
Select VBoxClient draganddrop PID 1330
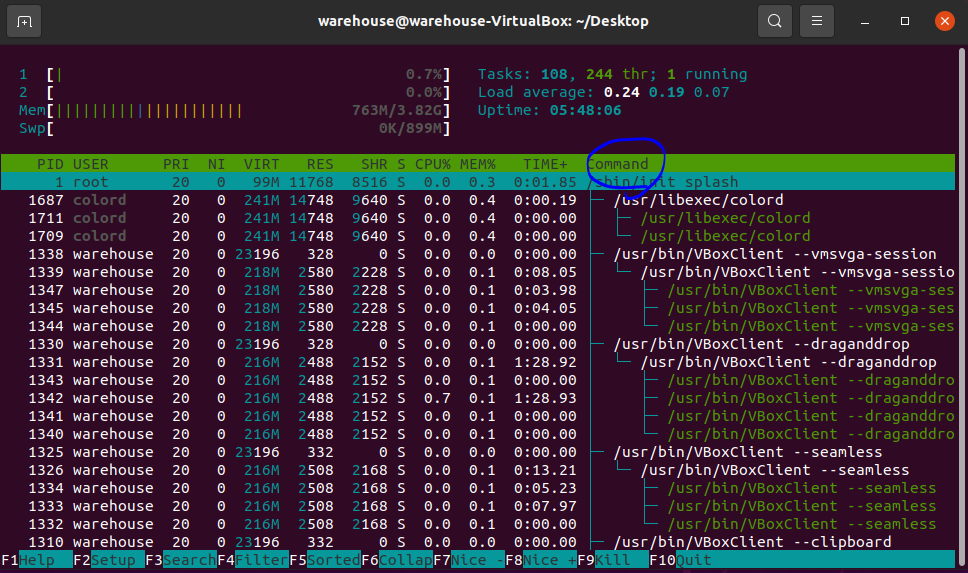(x=478, y=344)
